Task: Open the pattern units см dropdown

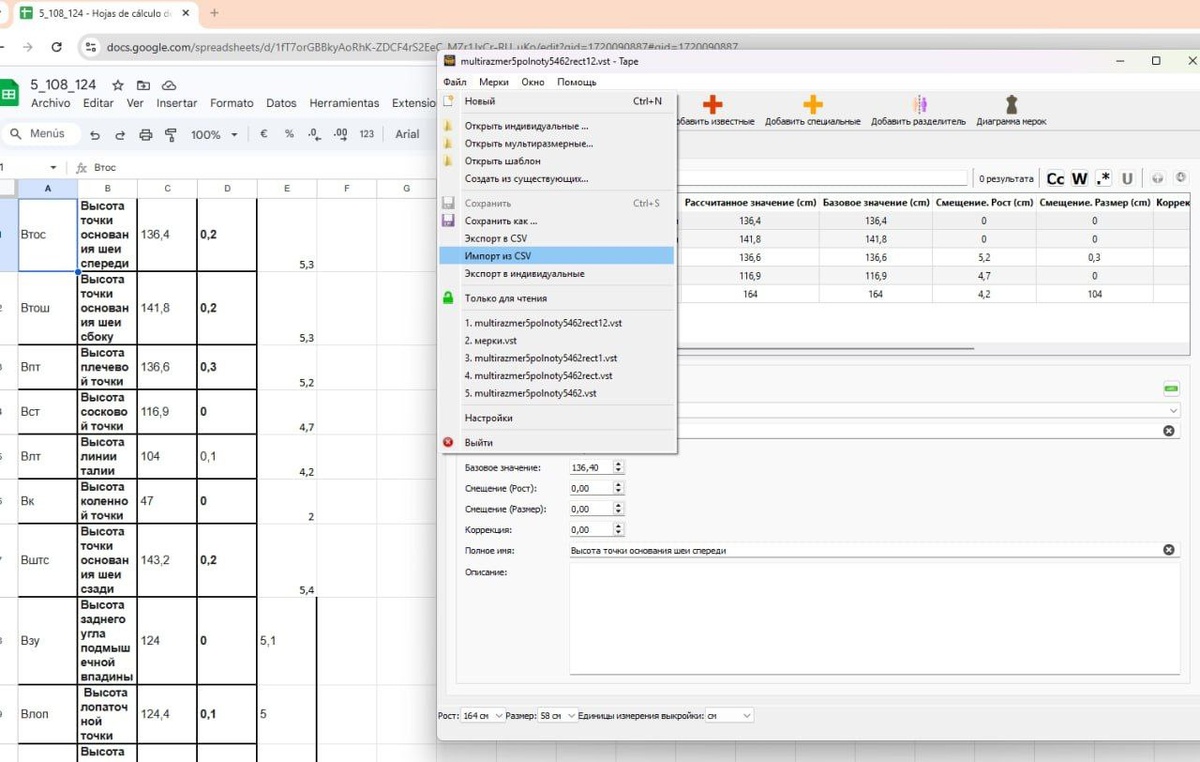Action: 729,716
